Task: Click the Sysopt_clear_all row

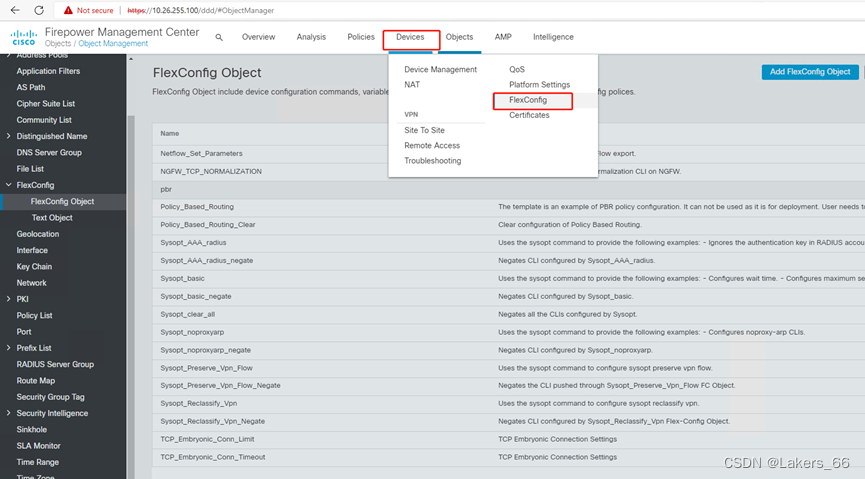Action: (x=509, y=315)
